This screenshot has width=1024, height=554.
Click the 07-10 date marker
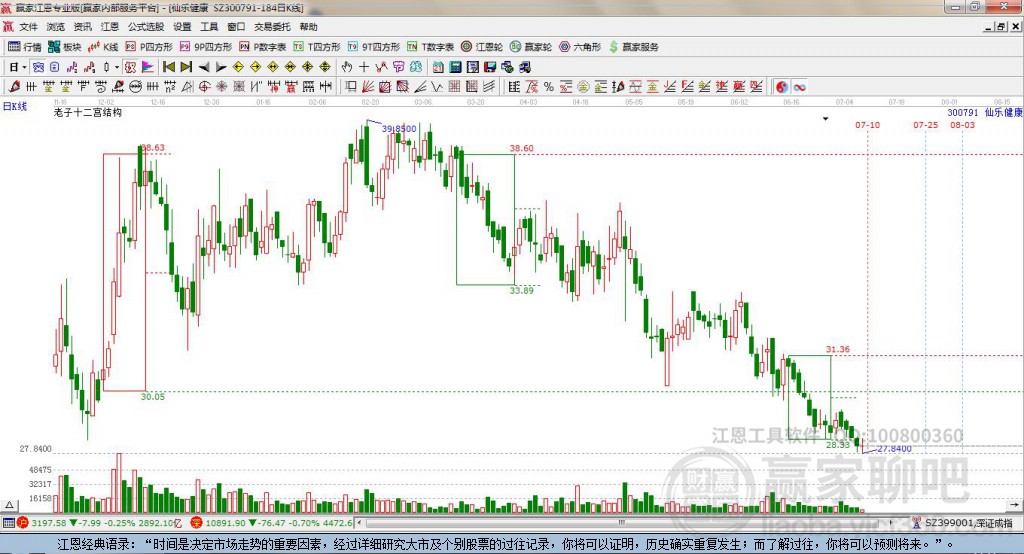867,125
